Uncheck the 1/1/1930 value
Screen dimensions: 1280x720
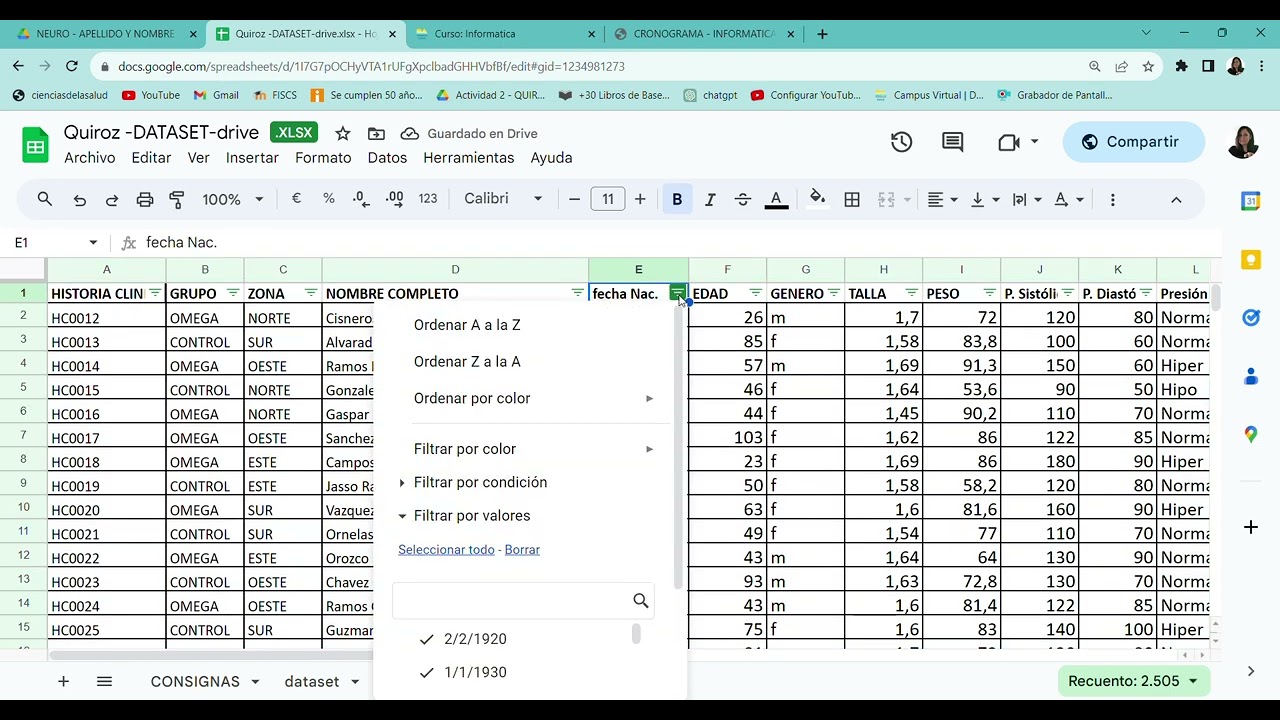click(x=427, y=673)
